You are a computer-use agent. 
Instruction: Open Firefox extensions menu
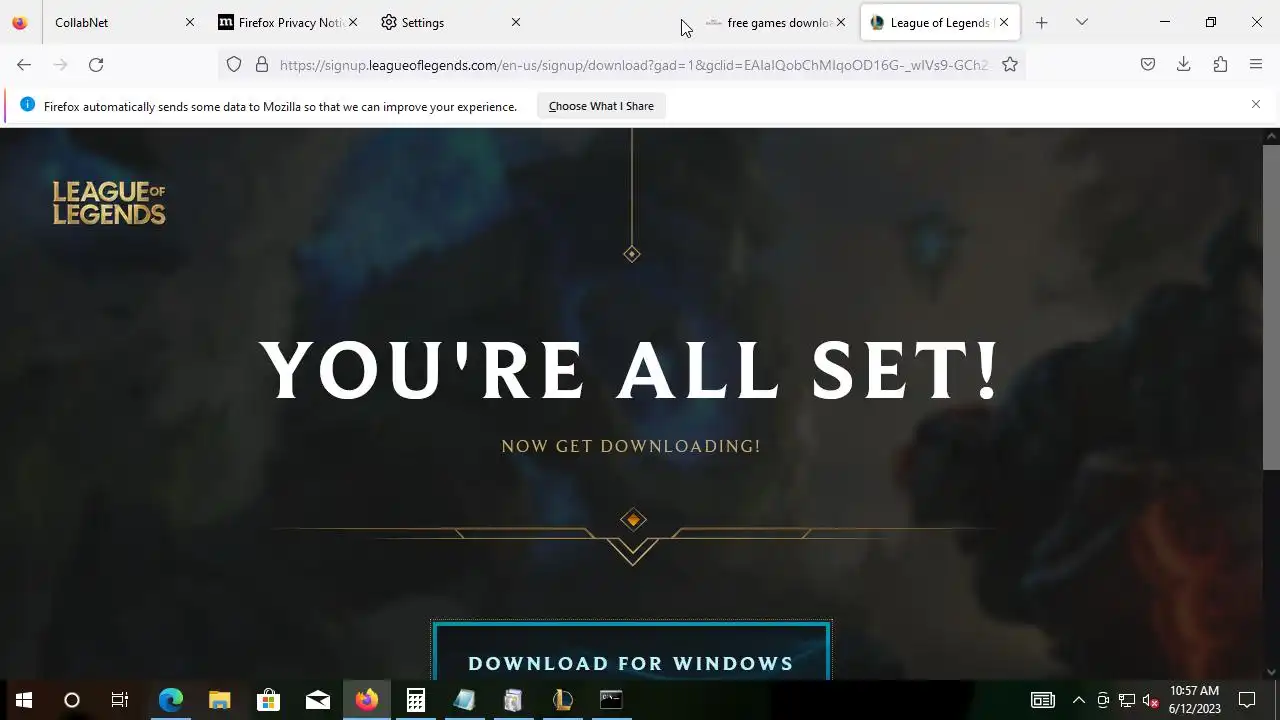click(x=1220, y=64)
